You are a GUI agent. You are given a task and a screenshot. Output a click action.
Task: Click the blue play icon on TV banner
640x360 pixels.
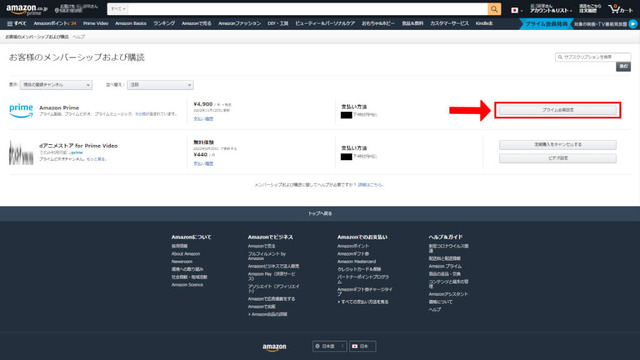[633, 24]
